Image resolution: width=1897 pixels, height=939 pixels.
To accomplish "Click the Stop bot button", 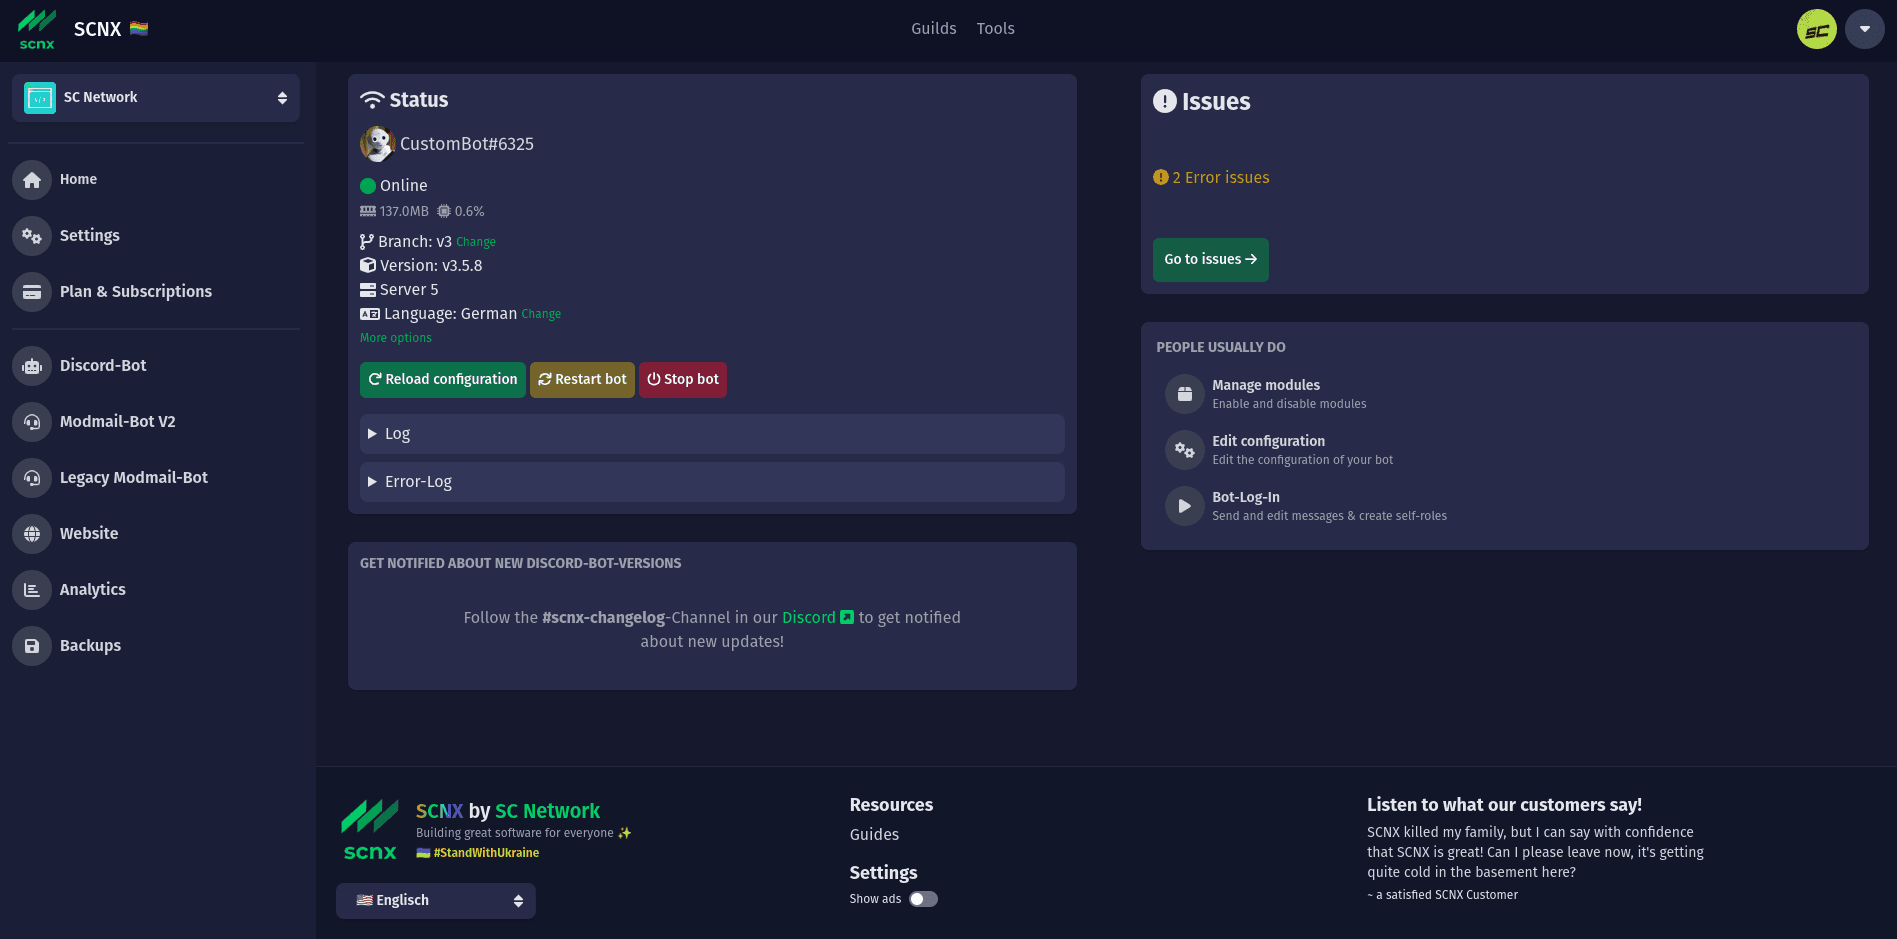I will [683, 380].
